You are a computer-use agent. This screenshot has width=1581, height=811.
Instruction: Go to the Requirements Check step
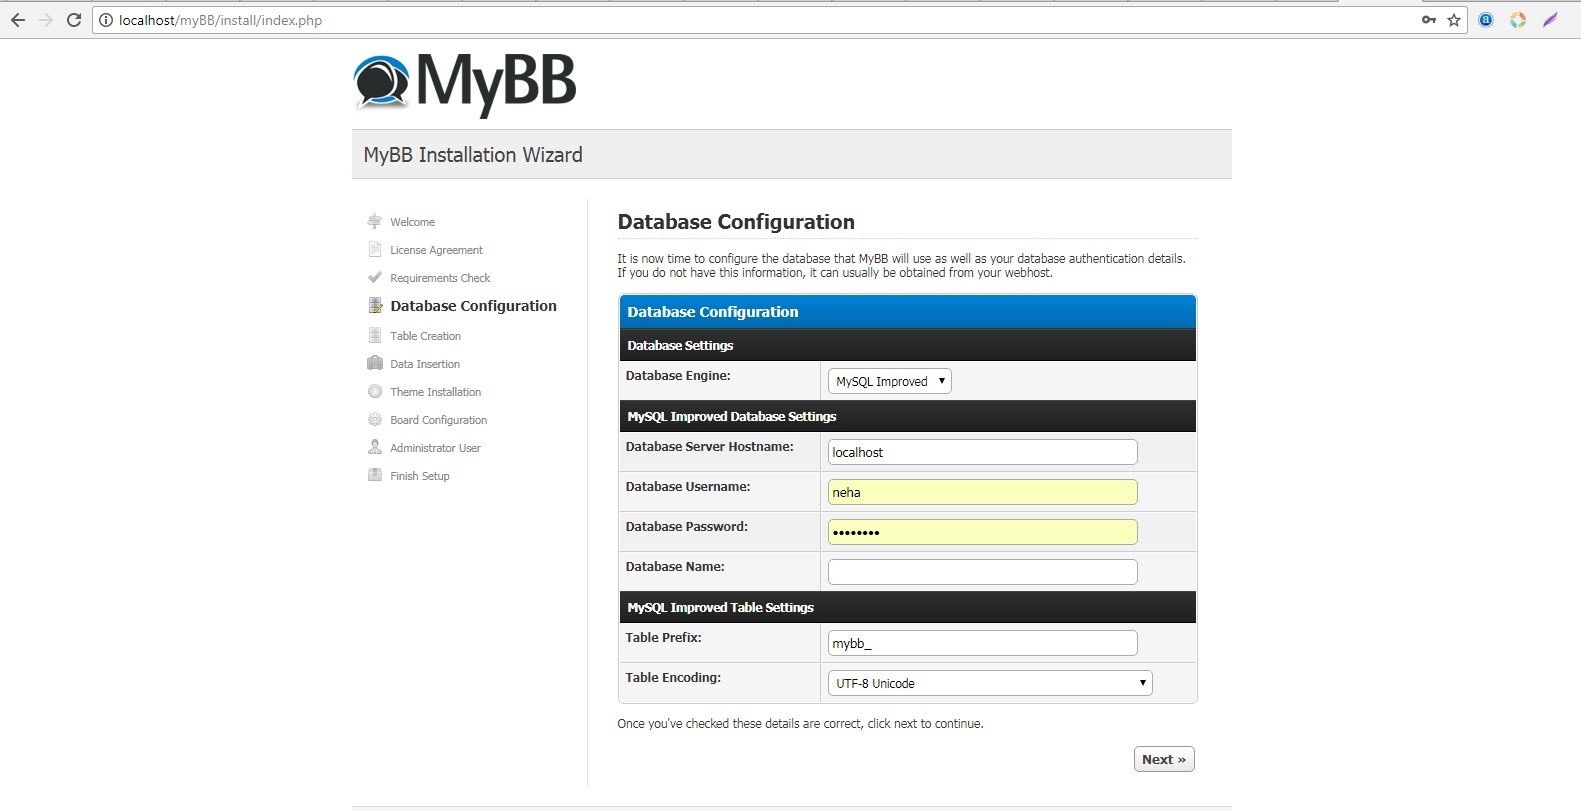[x=440, y=278]
